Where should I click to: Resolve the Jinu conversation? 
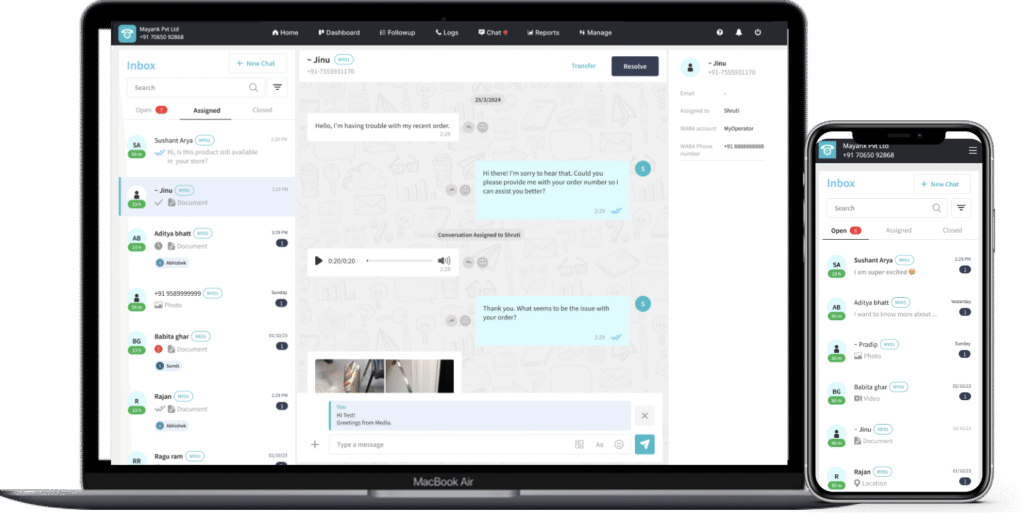click(x=635, y=66)
